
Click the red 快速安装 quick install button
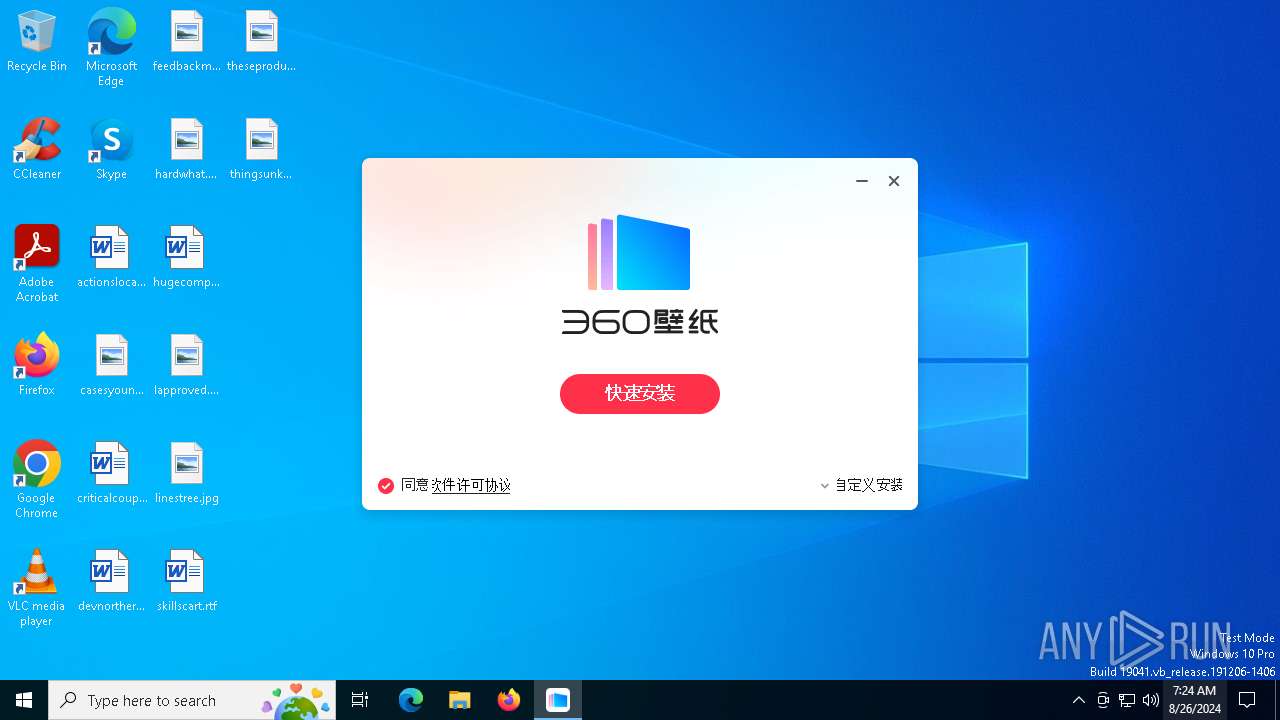coord(640,394)
